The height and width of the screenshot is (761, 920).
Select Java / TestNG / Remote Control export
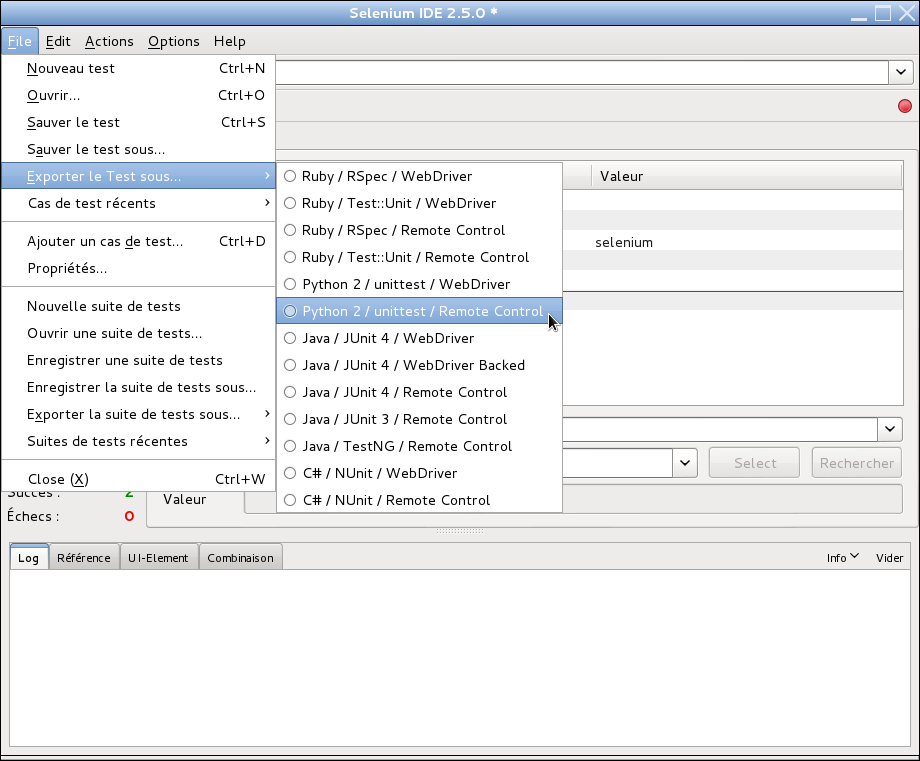coord(419,446)
